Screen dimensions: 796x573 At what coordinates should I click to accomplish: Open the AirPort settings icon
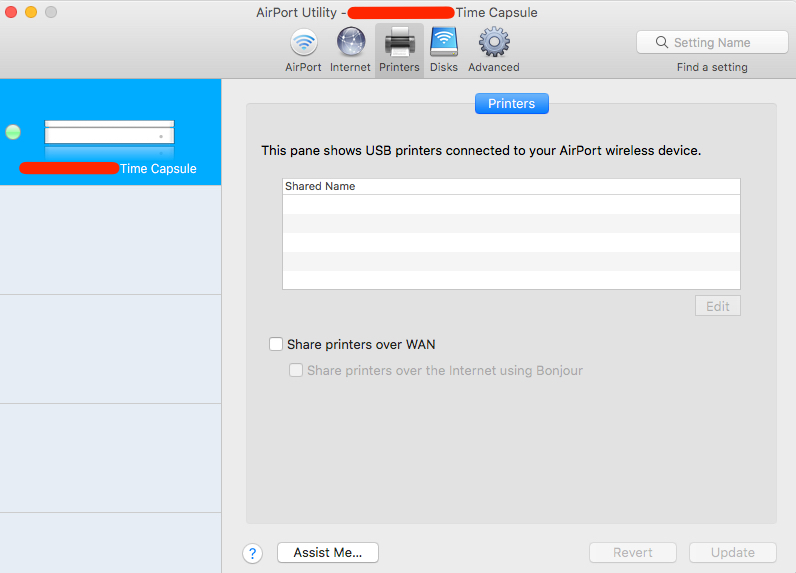click(x=303, y=43)
